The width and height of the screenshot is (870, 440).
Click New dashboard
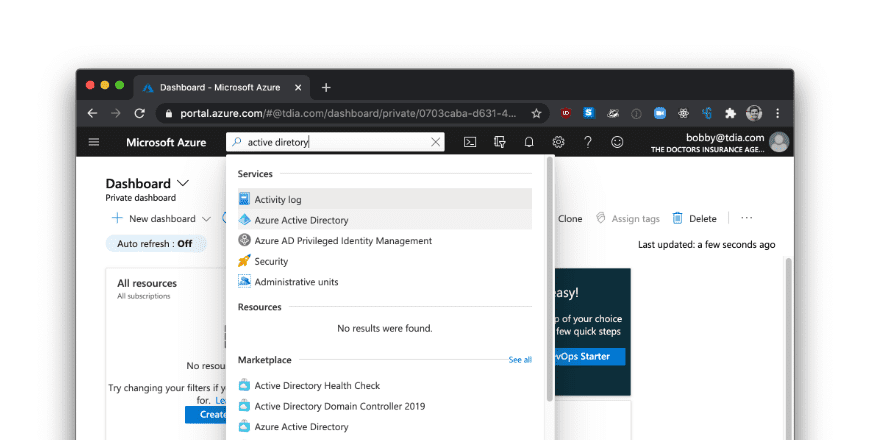pyautogui.click(x=154, y=219)
